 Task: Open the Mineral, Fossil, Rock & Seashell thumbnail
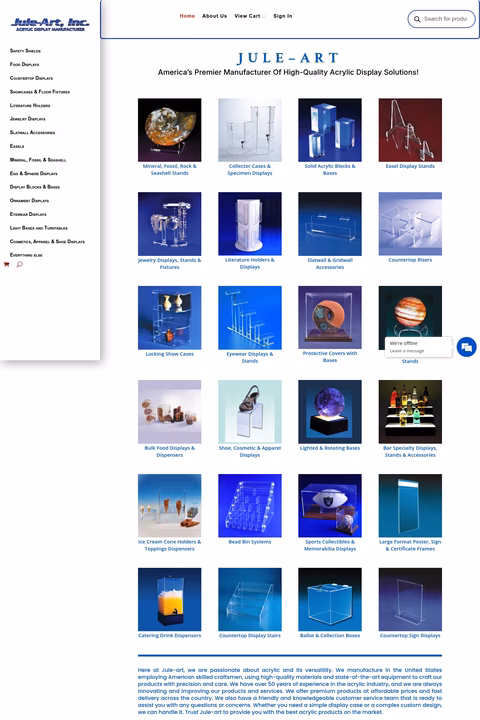tap(169, 130)
